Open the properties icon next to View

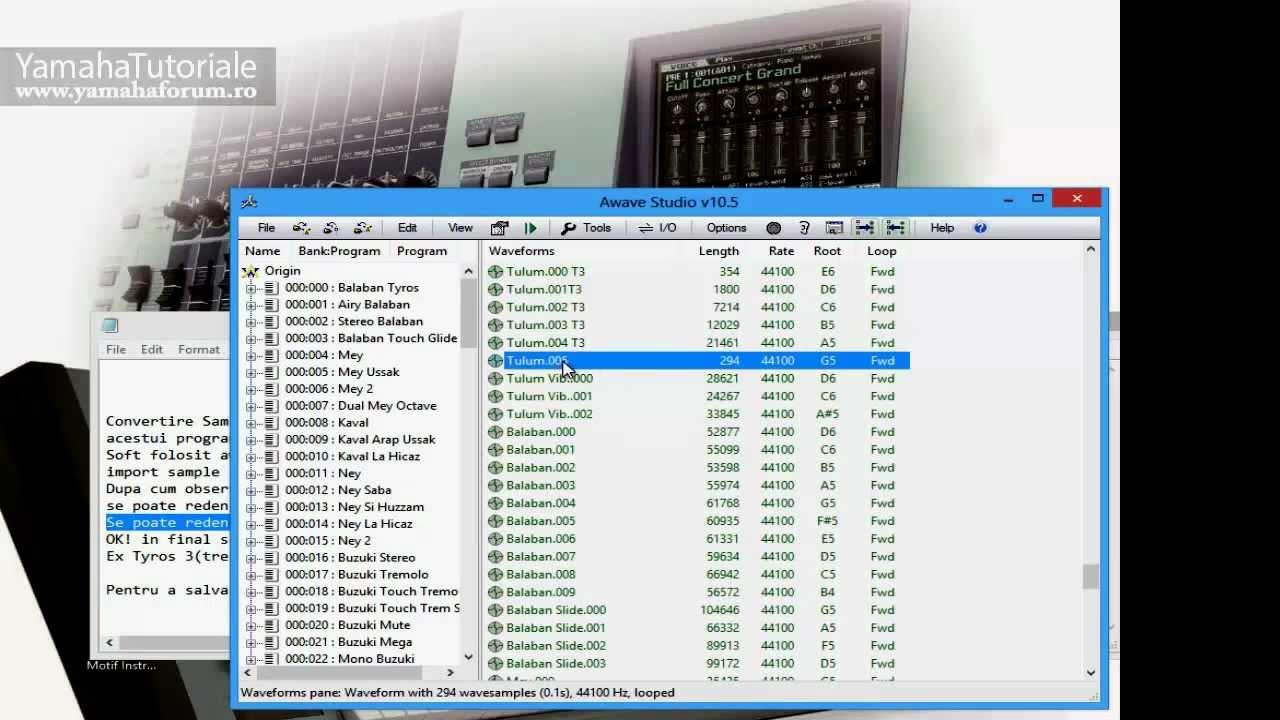coord(500,228)
